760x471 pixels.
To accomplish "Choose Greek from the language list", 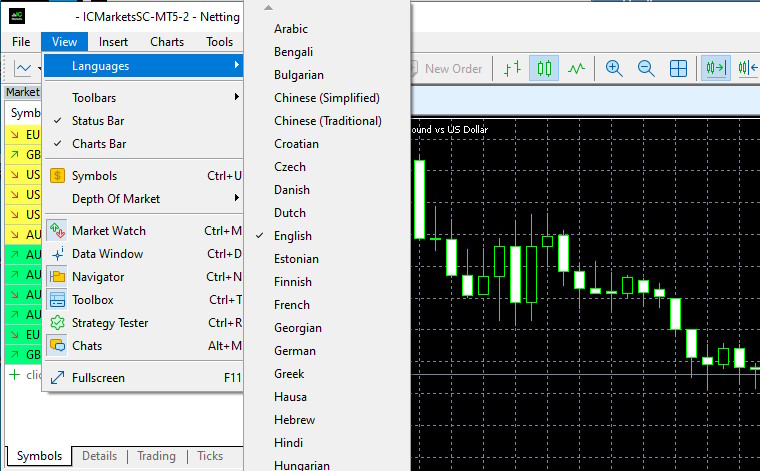I will click(x=328, y=374).
